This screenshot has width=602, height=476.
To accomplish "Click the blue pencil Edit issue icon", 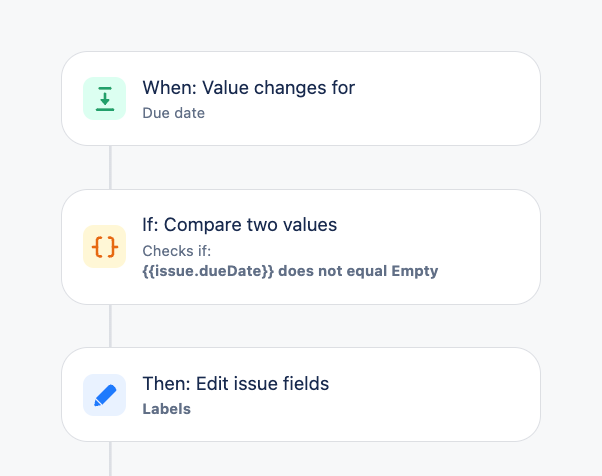I will (x=104, y=395).
